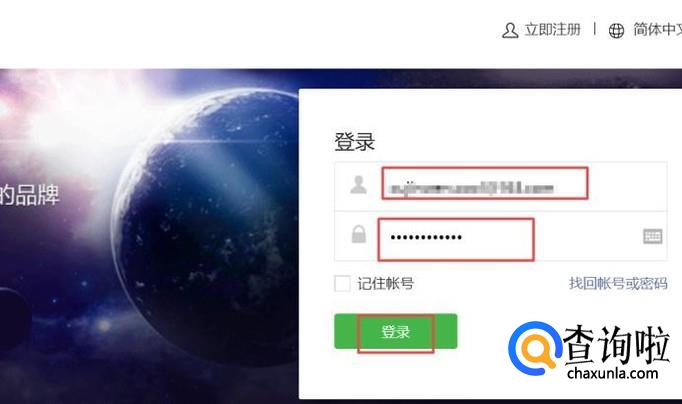Click the chaxunla.com watermark text

[612, 373]
